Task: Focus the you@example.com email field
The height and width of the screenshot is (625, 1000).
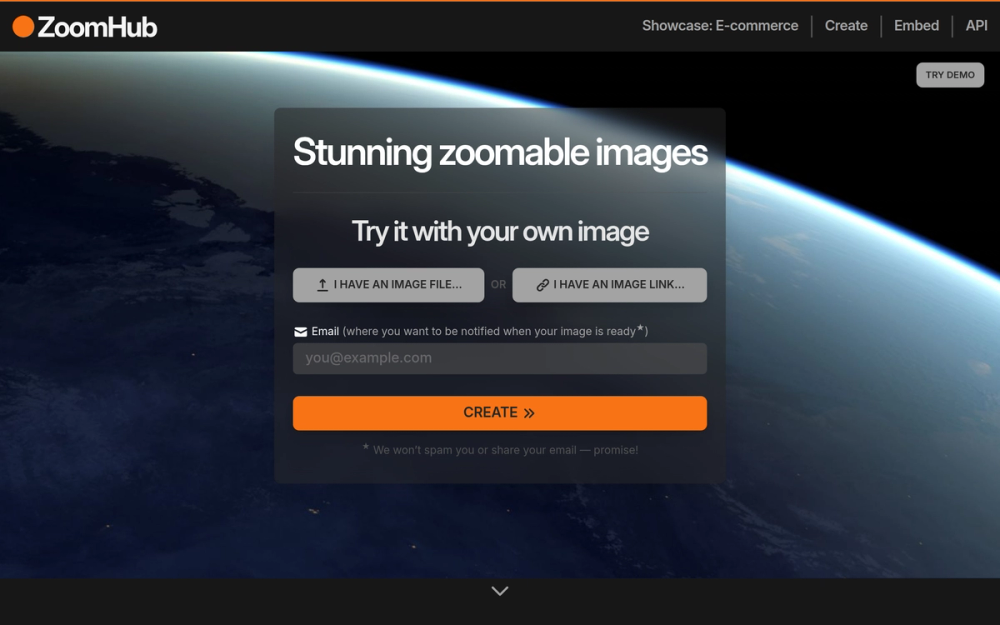Action: click(499, 358)
